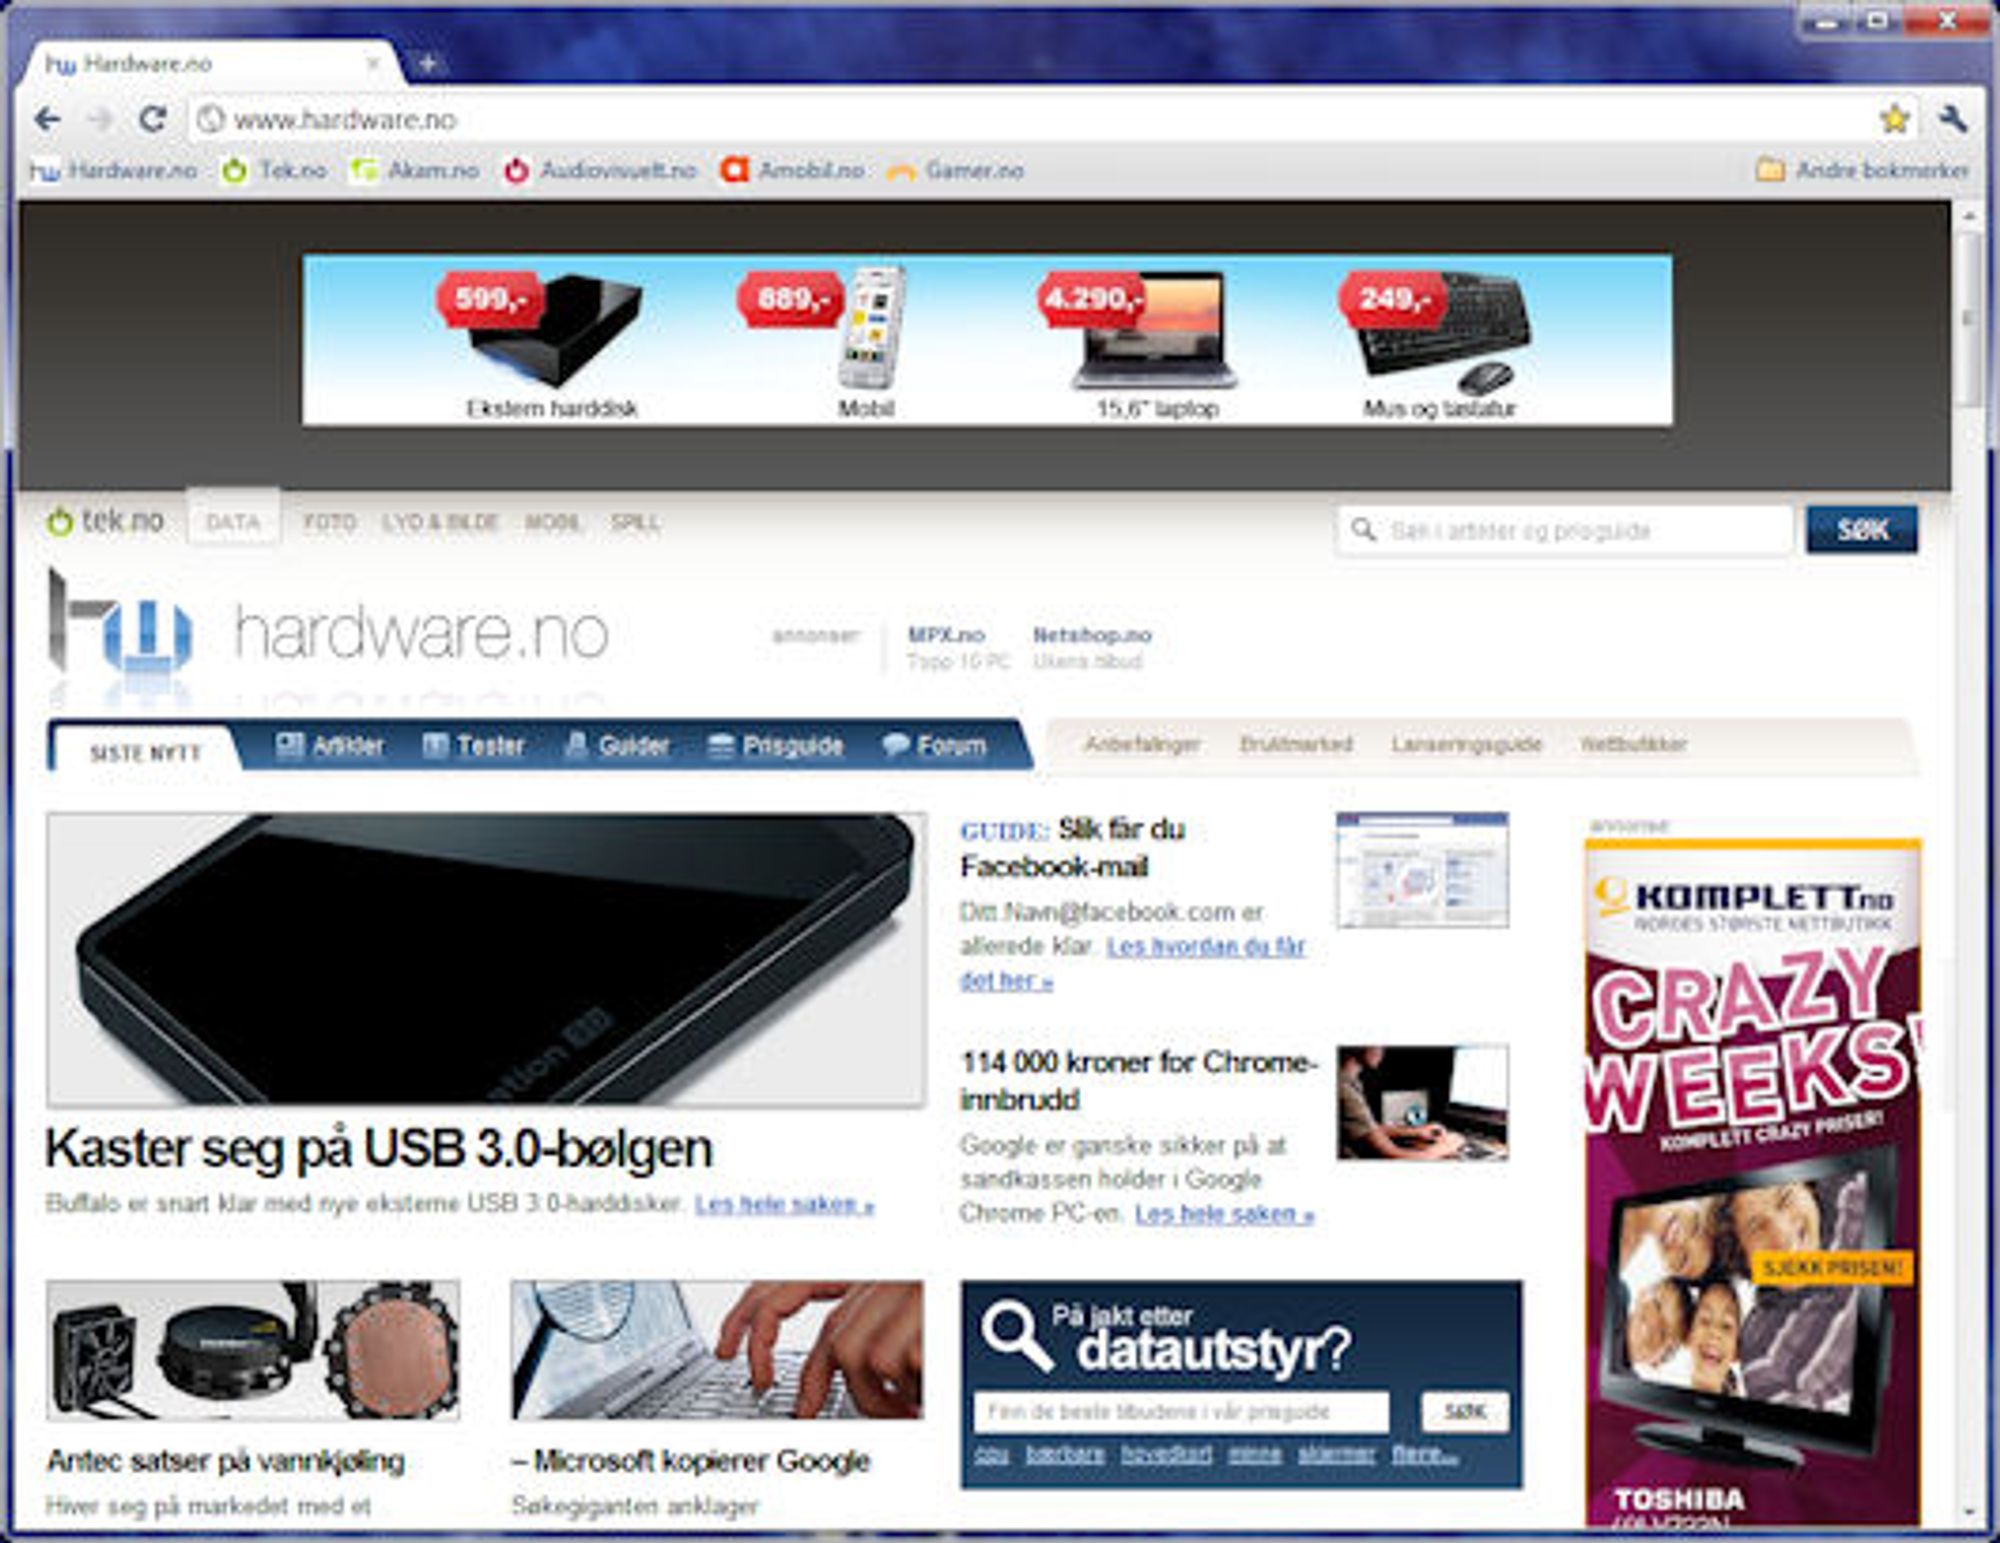The height and width of the screenshot is (1543, 2000).
Task: Click the prisguide search field in datautstyr box
Action: (1181, 1412)
